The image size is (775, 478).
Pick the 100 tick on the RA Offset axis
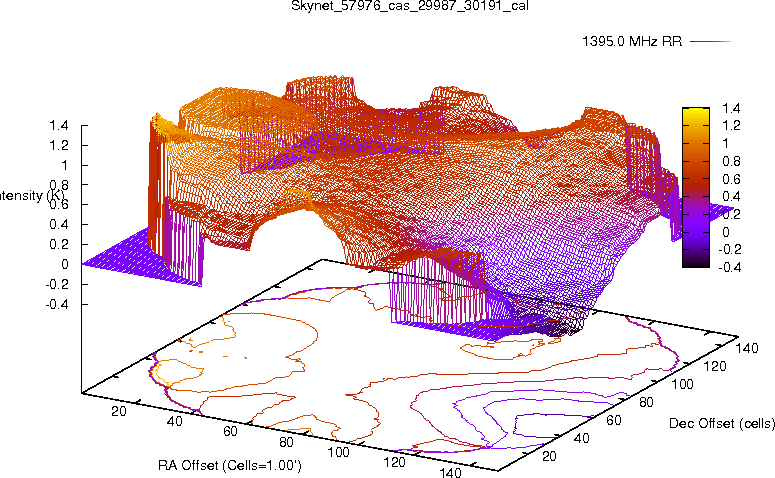coord(339,452)
